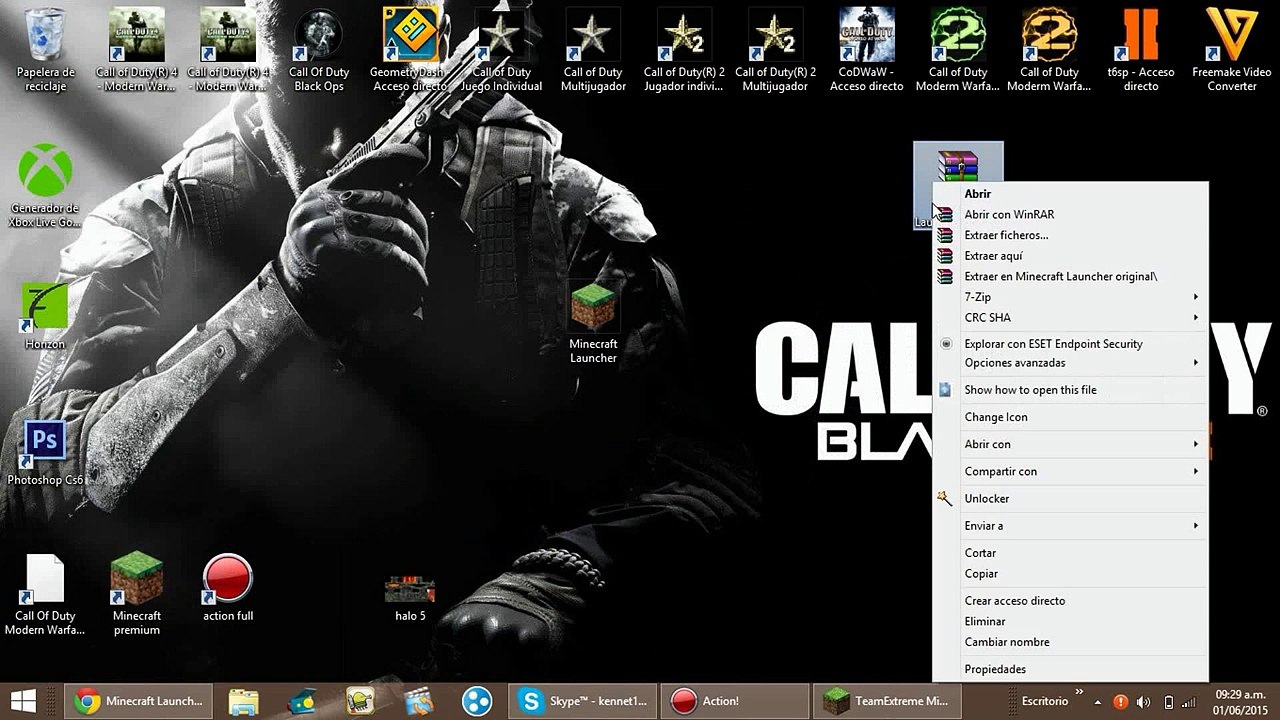
Task: Switch to TeamExtreme Mi... taskbar window
Action: tap(886, 701)
